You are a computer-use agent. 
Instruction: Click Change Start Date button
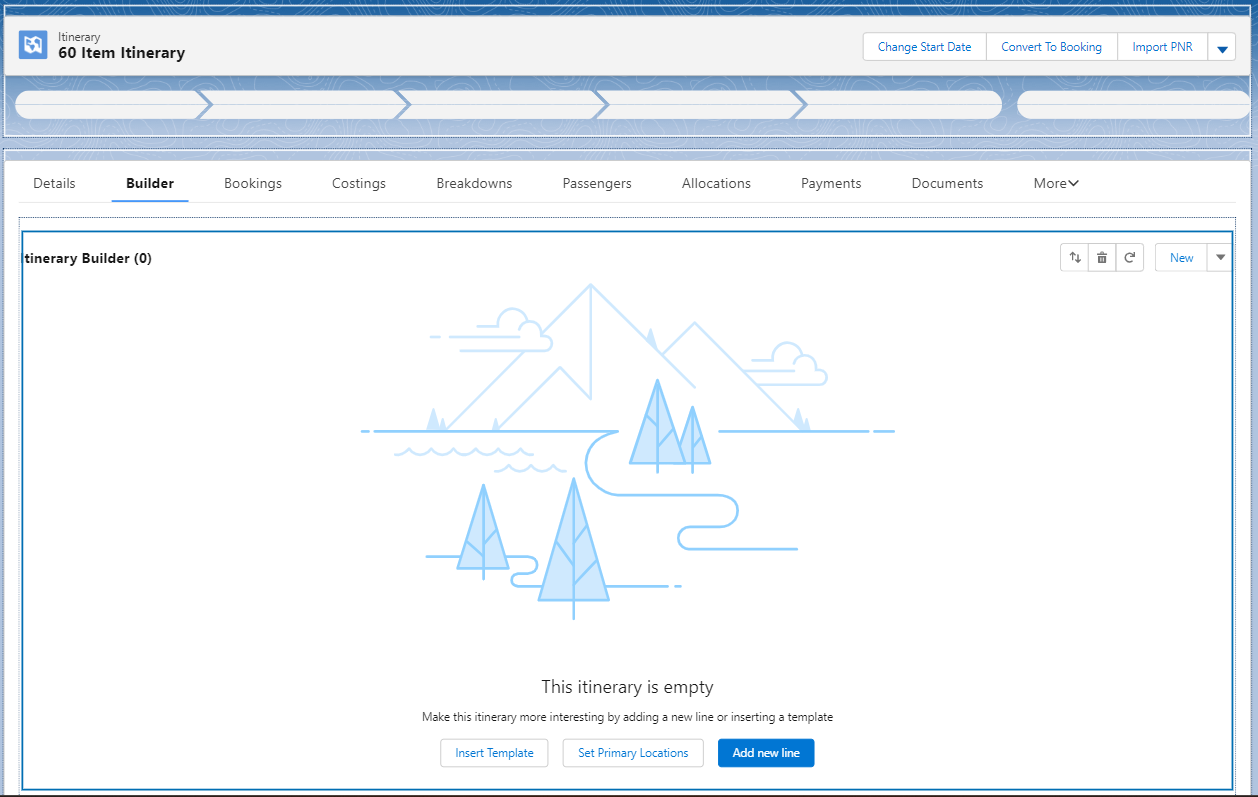click(924, 47)
